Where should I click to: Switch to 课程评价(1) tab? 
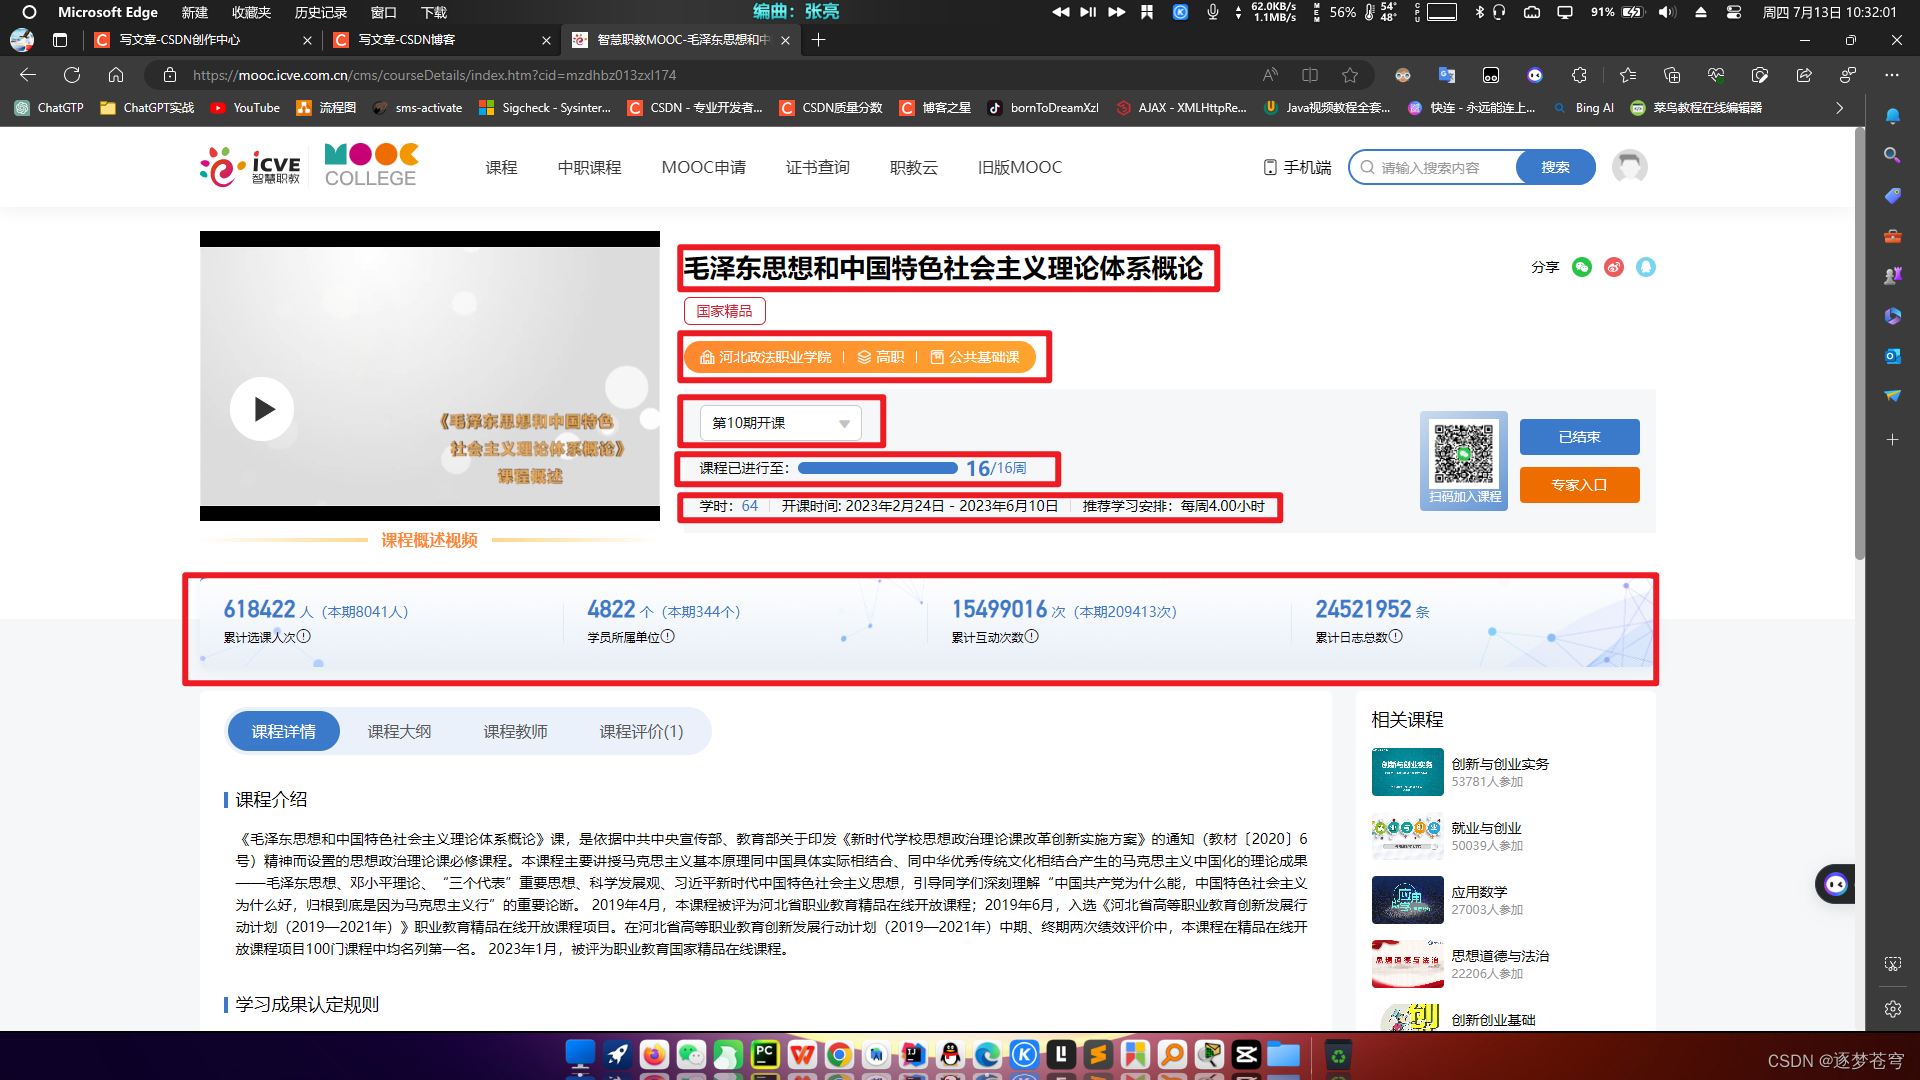pos(641,731)
